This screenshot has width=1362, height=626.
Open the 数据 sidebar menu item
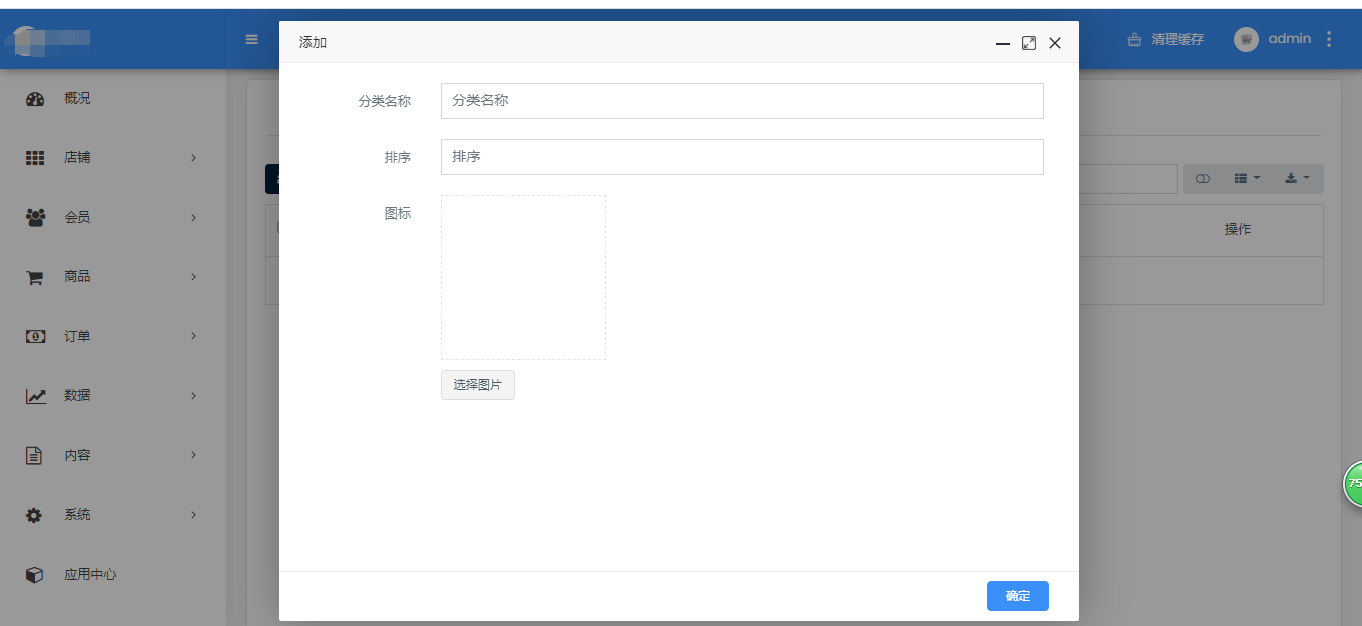[77, 396]
